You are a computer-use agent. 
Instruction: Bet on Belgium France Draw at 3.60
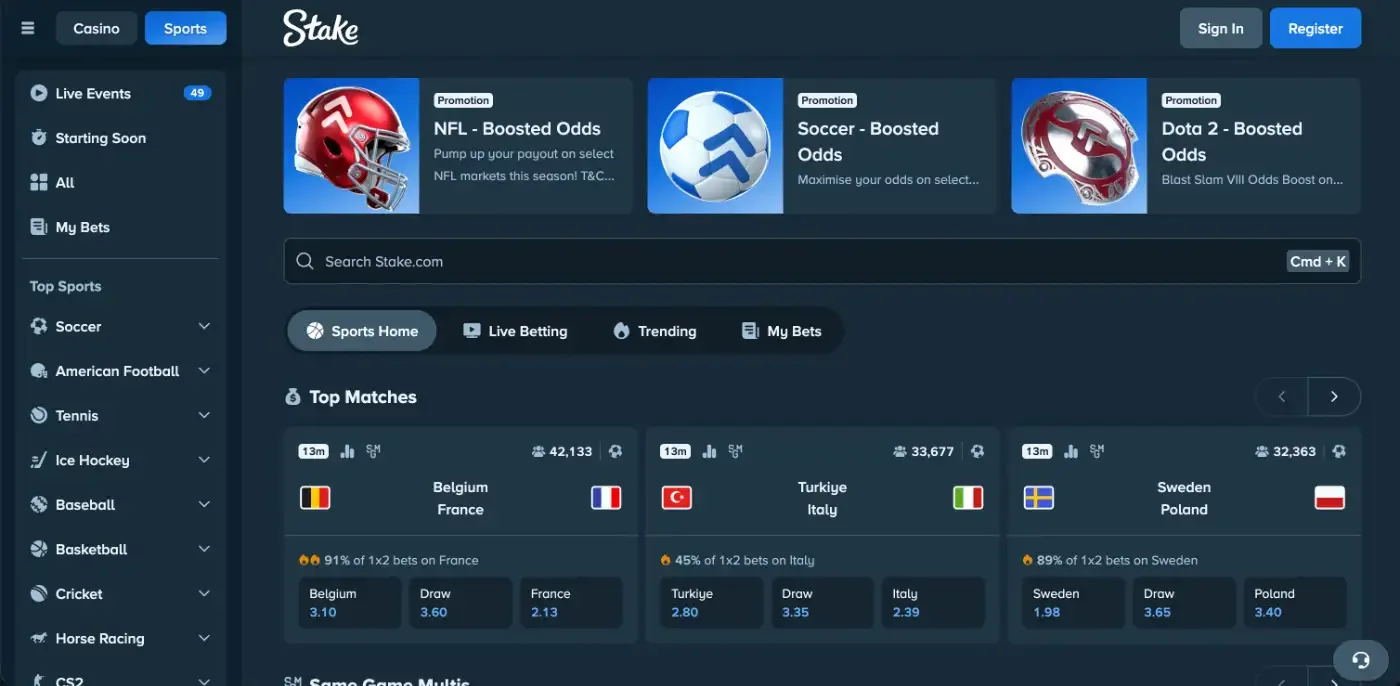[460, 602]
